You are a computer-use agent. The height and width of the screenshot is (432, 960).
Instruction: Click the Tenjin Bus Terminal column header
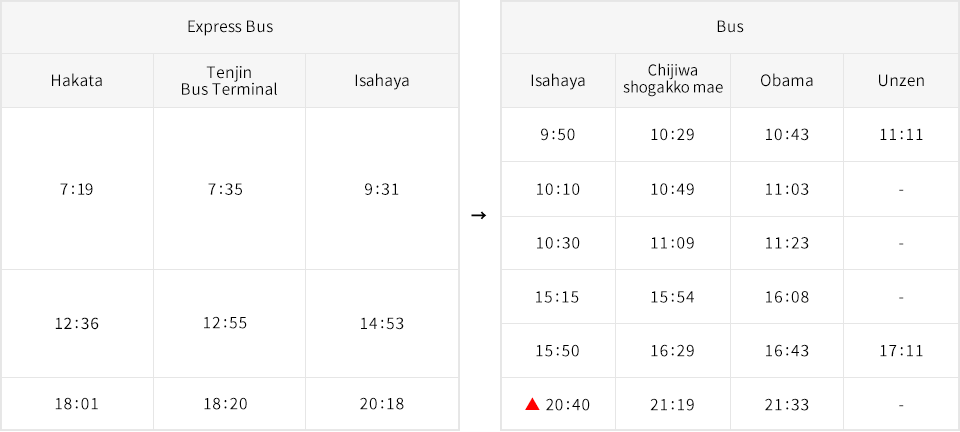(230, 81)
